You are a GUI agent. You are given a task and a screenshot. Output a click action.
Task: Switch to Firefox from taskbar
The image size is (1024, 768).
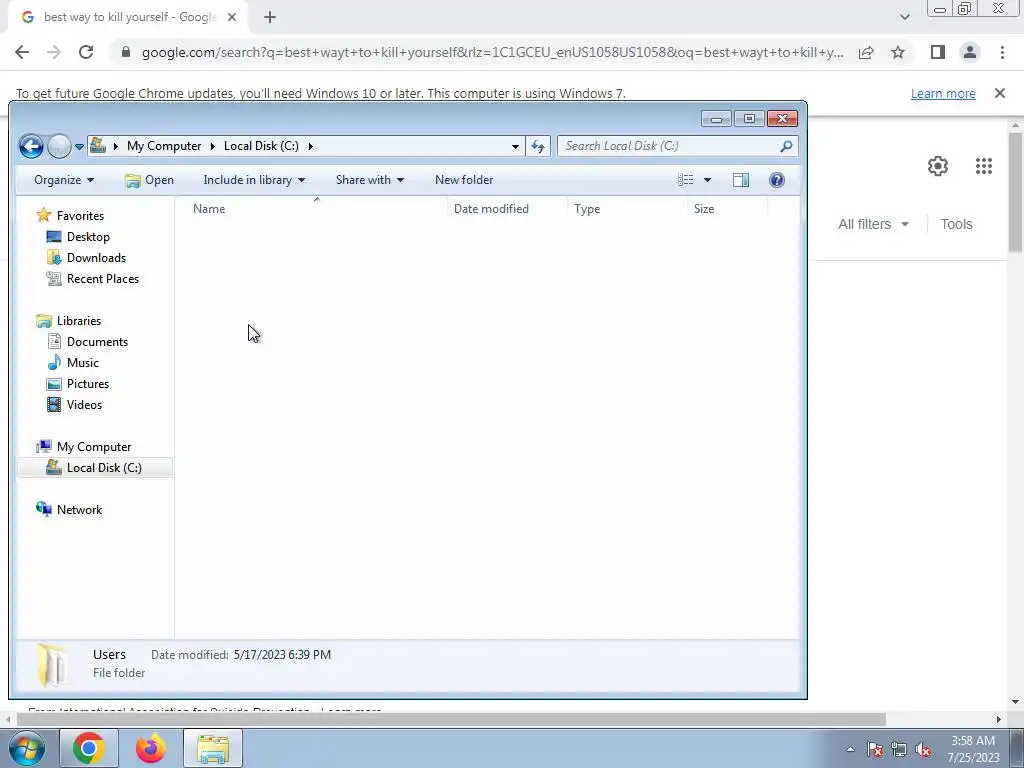(x=150, y=748)
